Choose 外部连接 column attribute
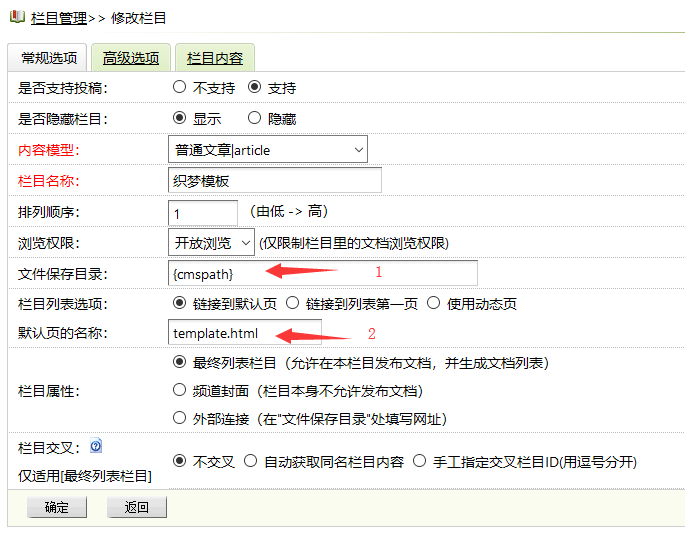This screenshot has width=685, height=542. click(x=180, y=418)
